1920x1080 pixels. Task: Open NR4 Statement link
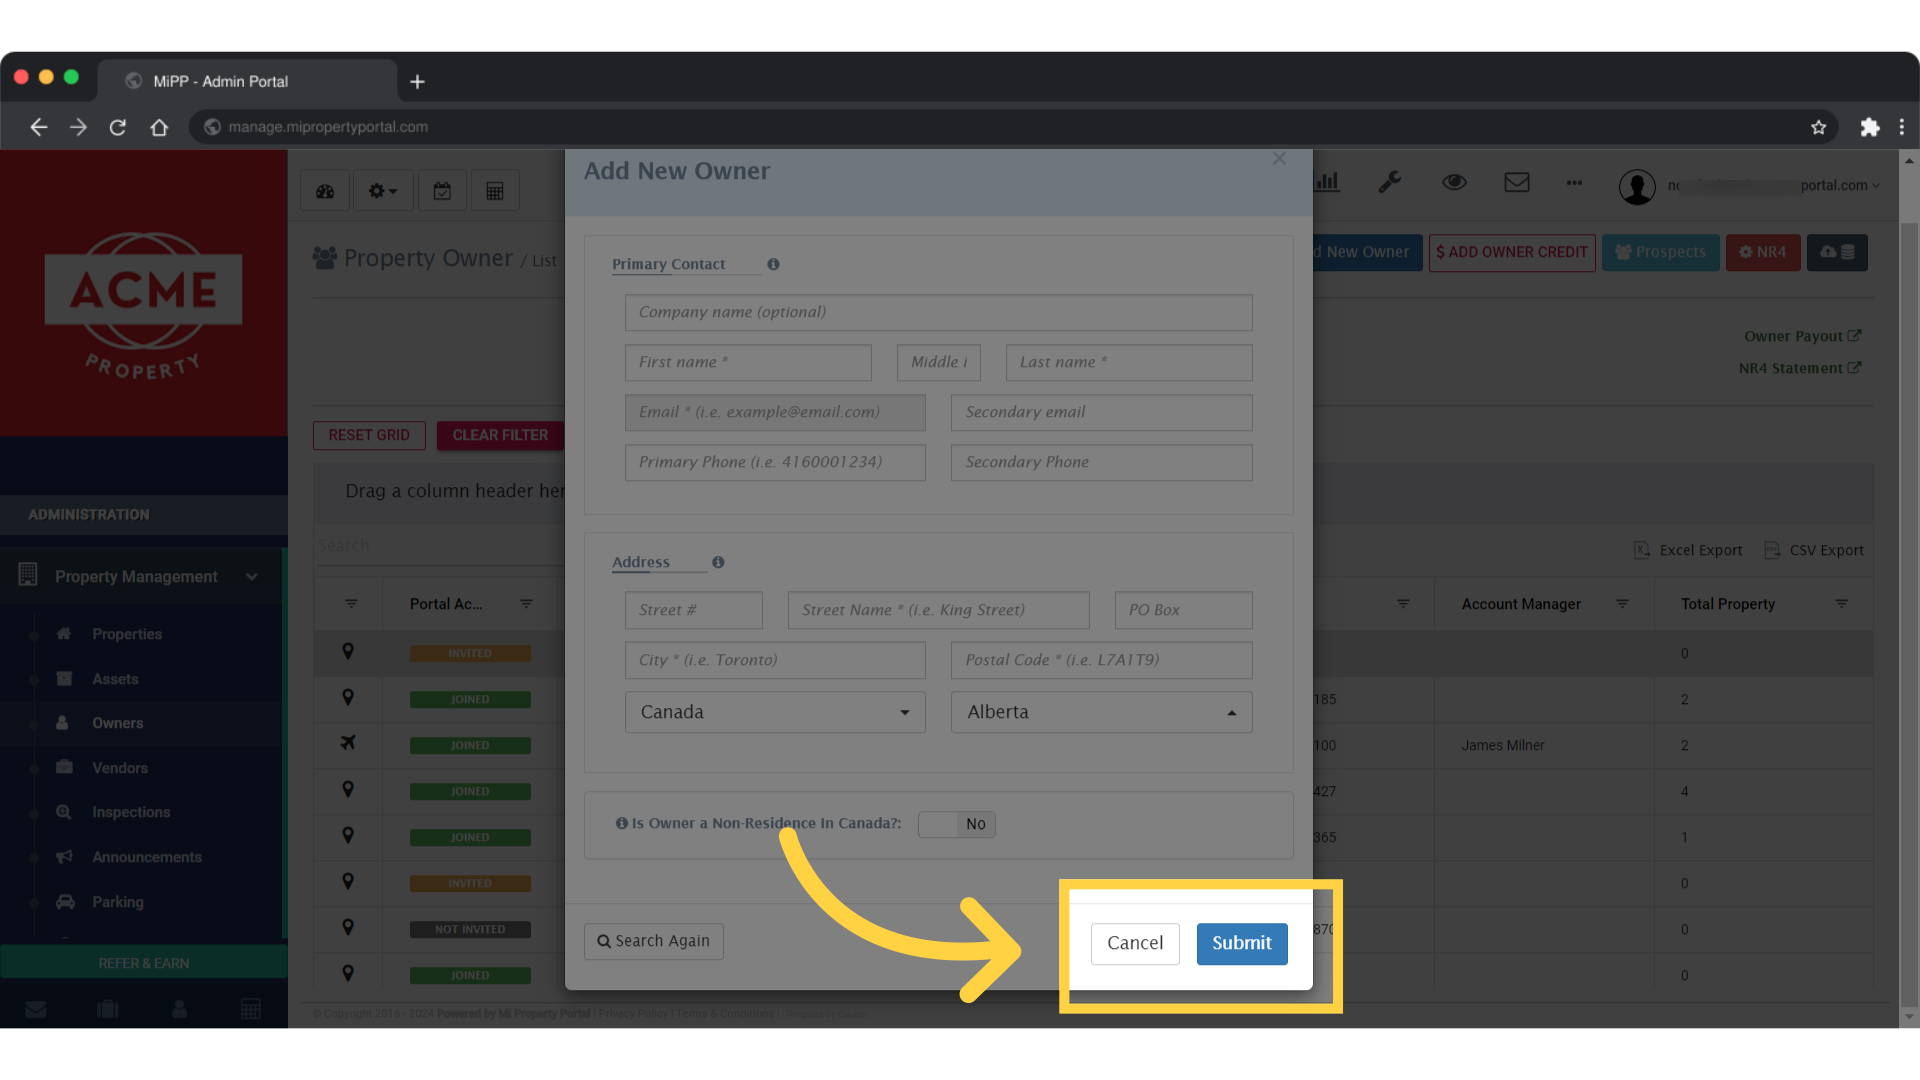point(1799,368)
